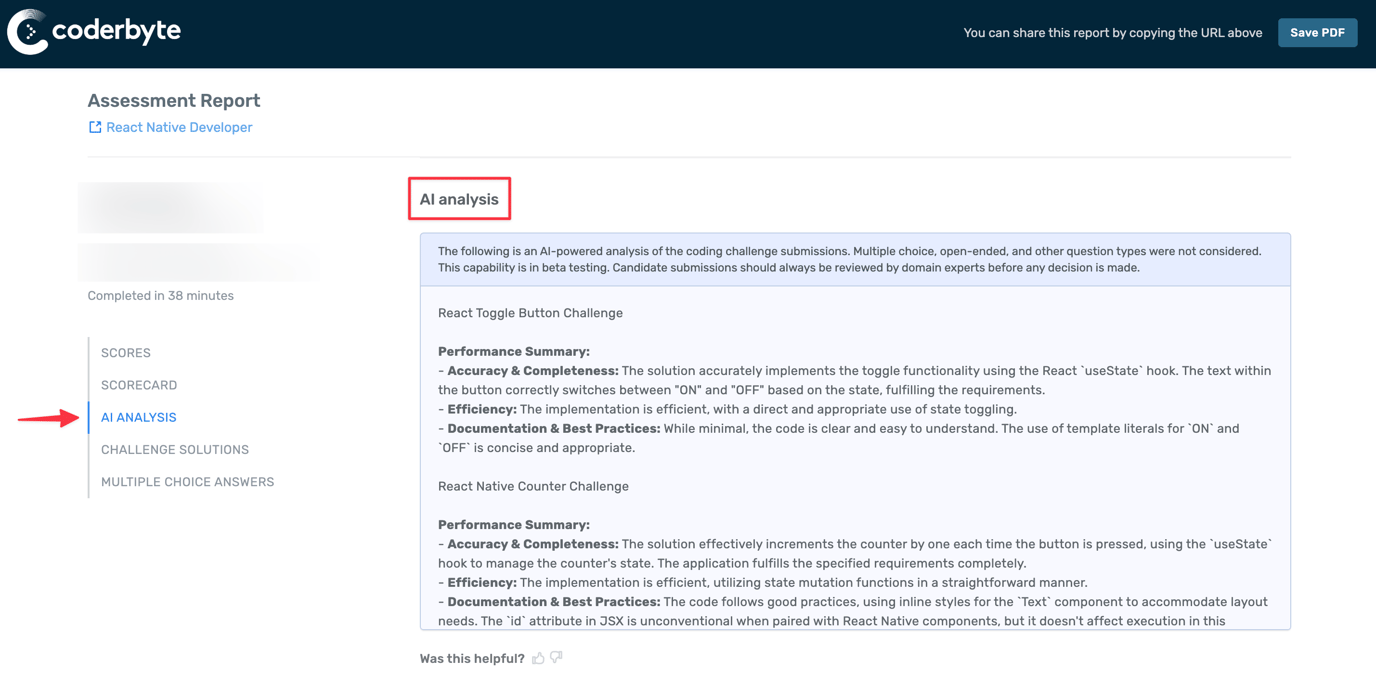Jump to the Challenge Solutions section
Viewport: 1376px width, 699px height.
(x=175, y=450)
